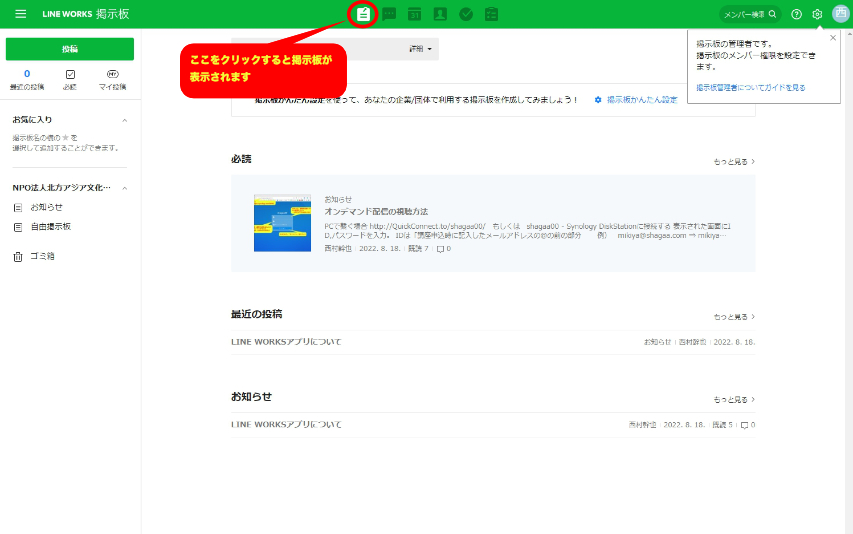The height and width of the screenshot is (534, 853).
Task: Open the オンデマンド配信 post thumbnail
Action: [283, 223]
